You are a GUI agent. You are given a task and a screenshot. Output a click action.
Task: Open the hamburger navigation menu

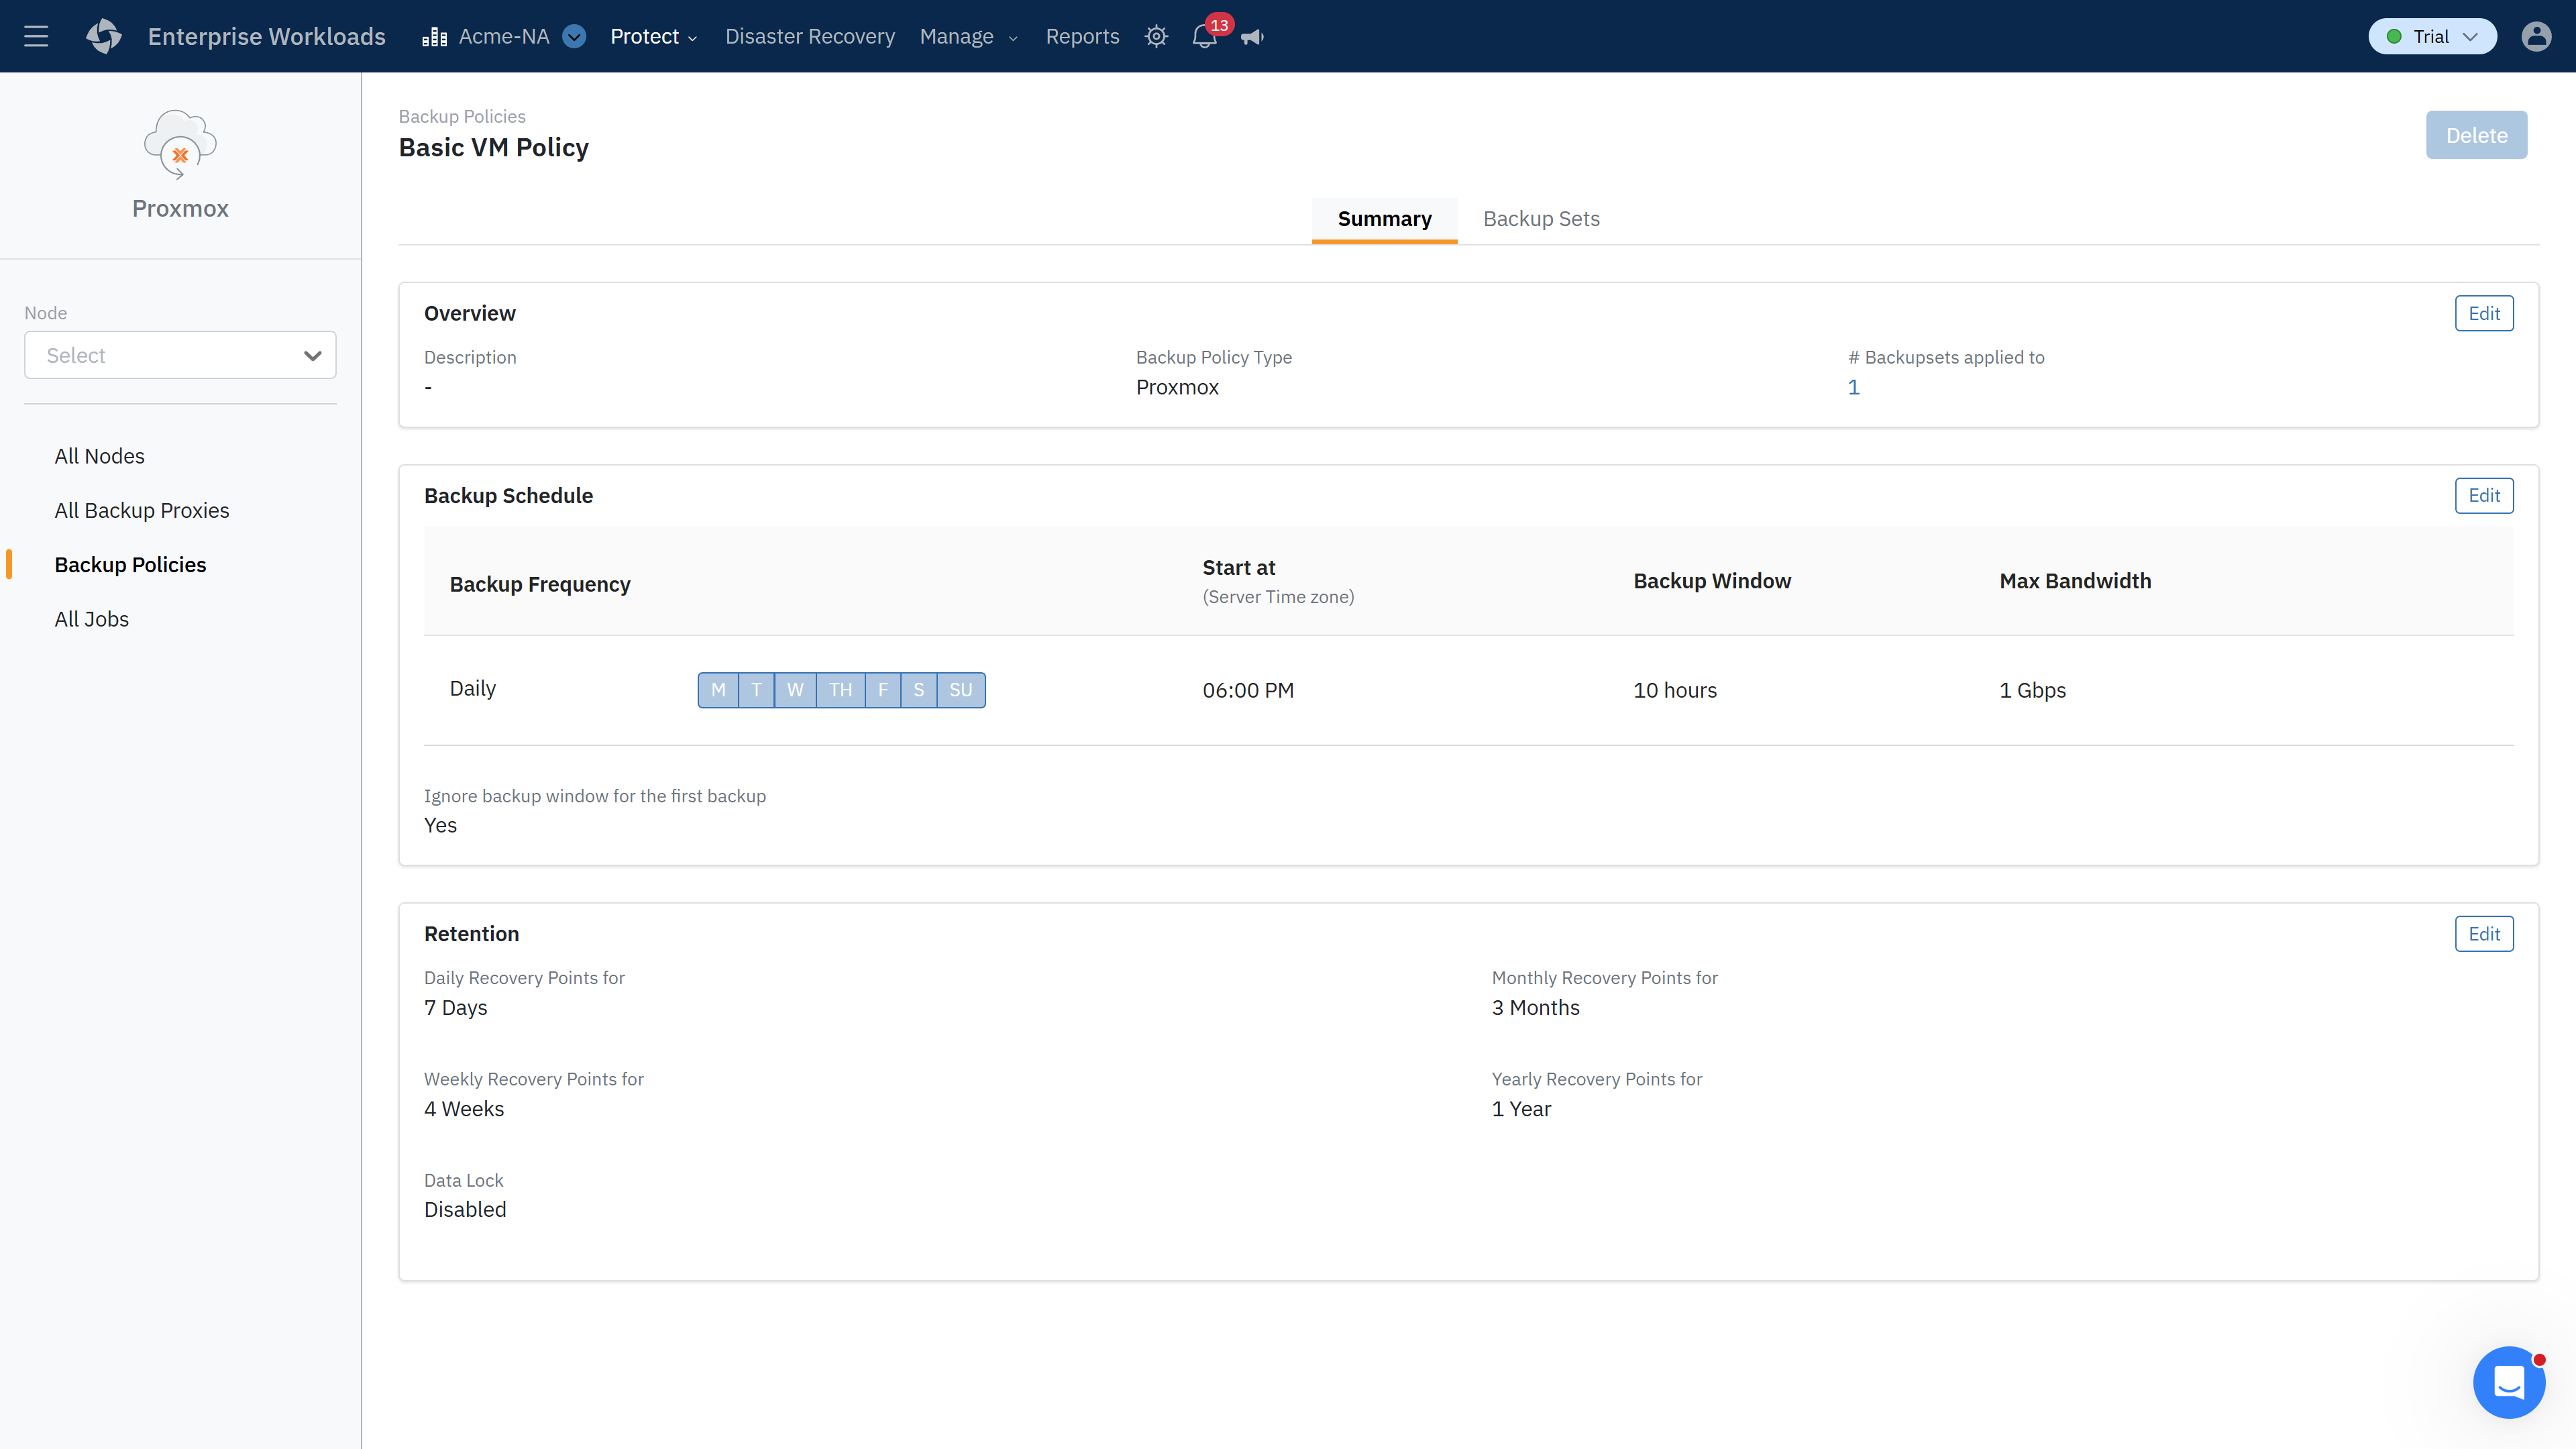[x=36, y=36]
